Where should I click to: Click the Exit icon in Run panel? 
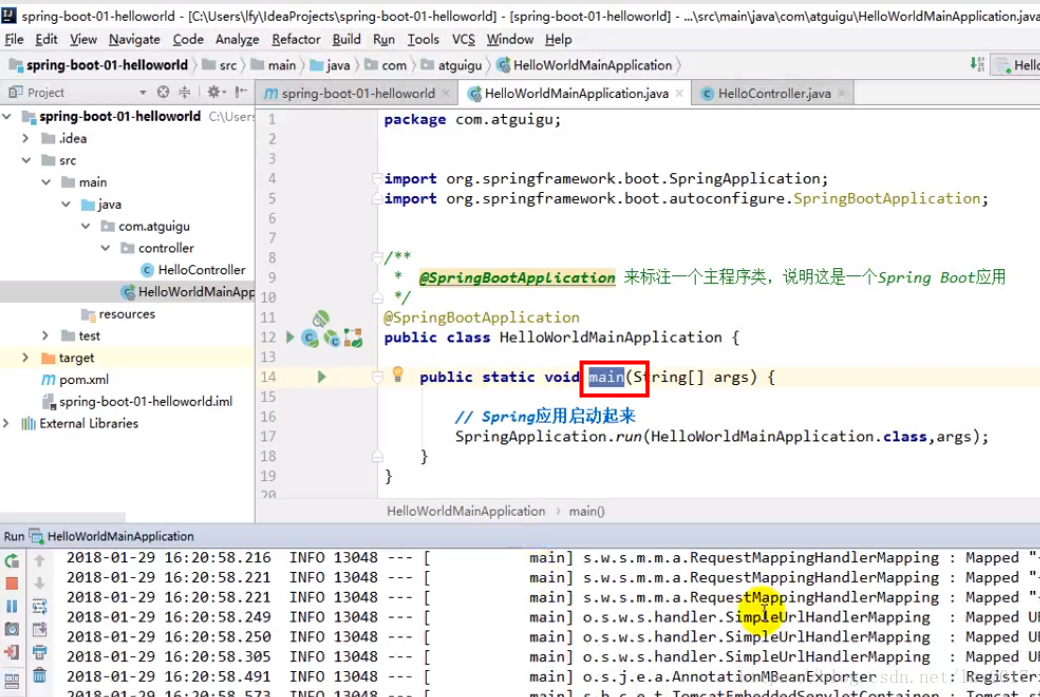coord(12,652)
